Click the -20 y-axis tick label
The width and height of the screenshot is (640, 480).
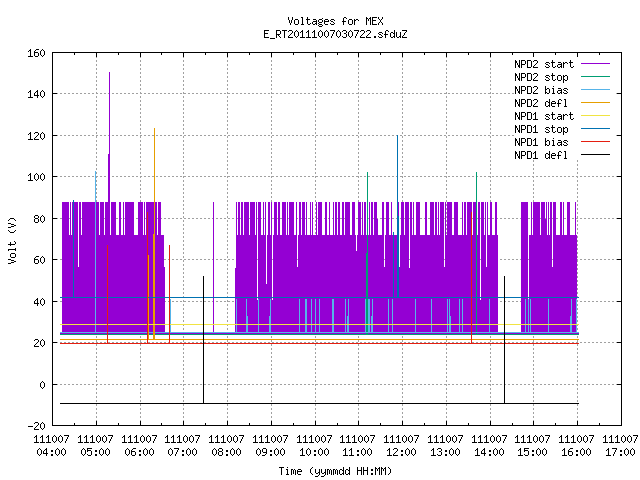click(36, 426)
